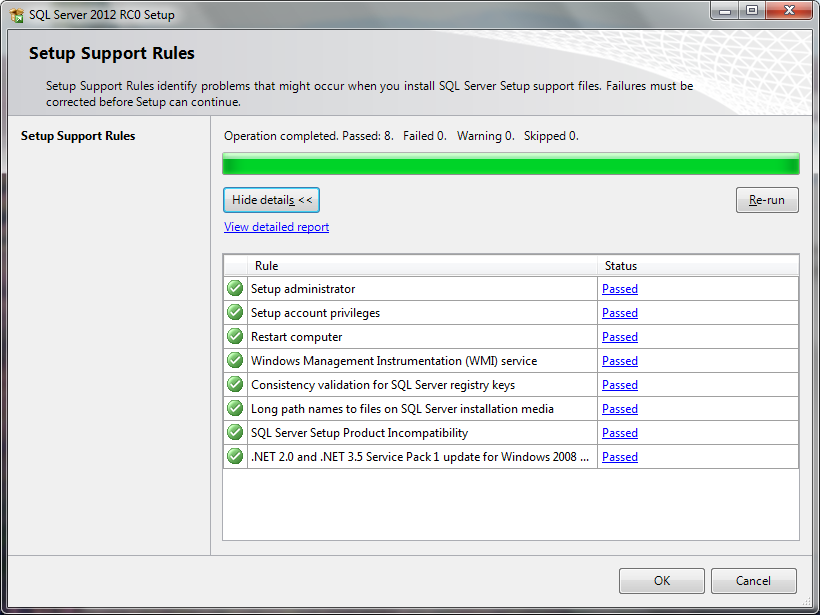This screenshot has height=615, width=820.
Task: Click the 'Operation completed. Passed: 8.' summary text
Action: coord(309,136)
